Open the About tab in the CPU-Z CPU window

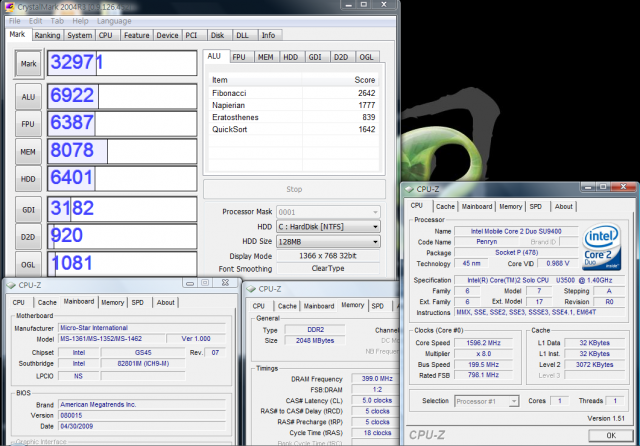tap(564, 206)
